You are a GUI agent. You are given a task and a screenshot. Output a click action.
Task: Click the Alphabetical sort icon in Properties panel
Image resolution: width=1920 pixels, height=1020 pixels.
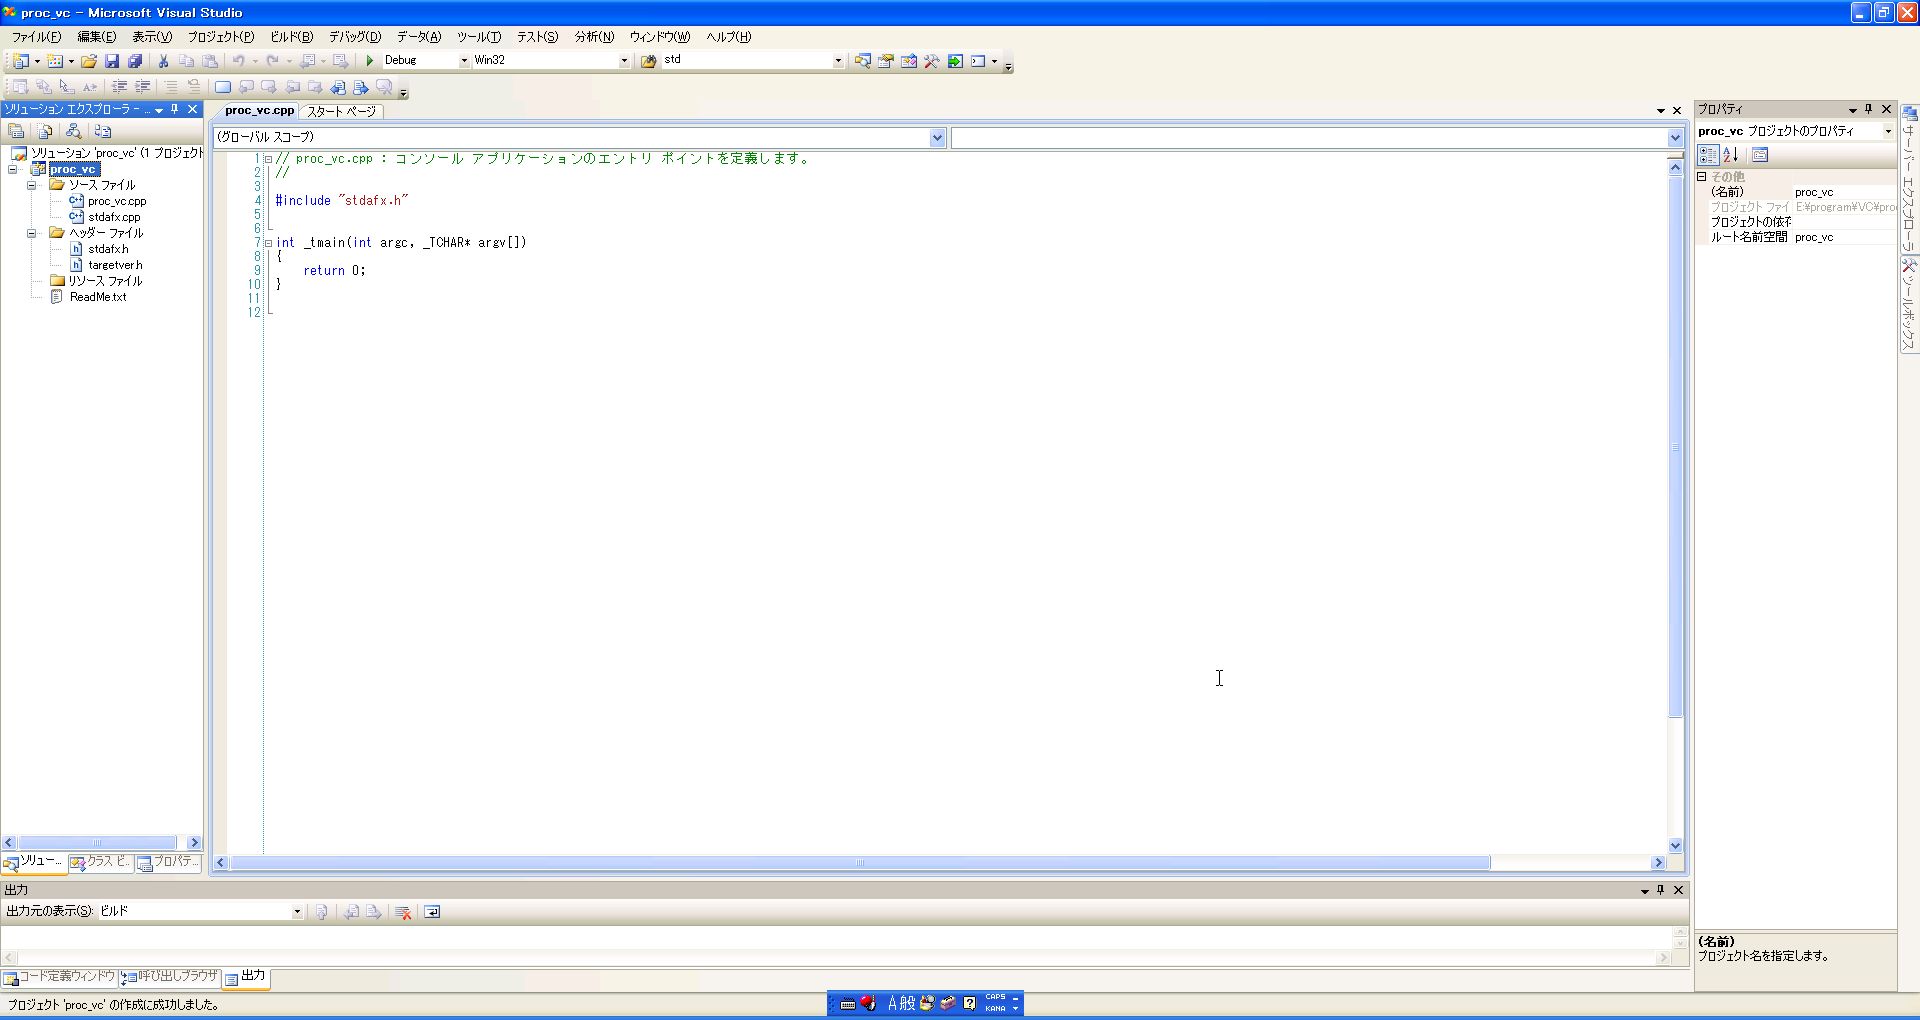[x=1731, y=155]
